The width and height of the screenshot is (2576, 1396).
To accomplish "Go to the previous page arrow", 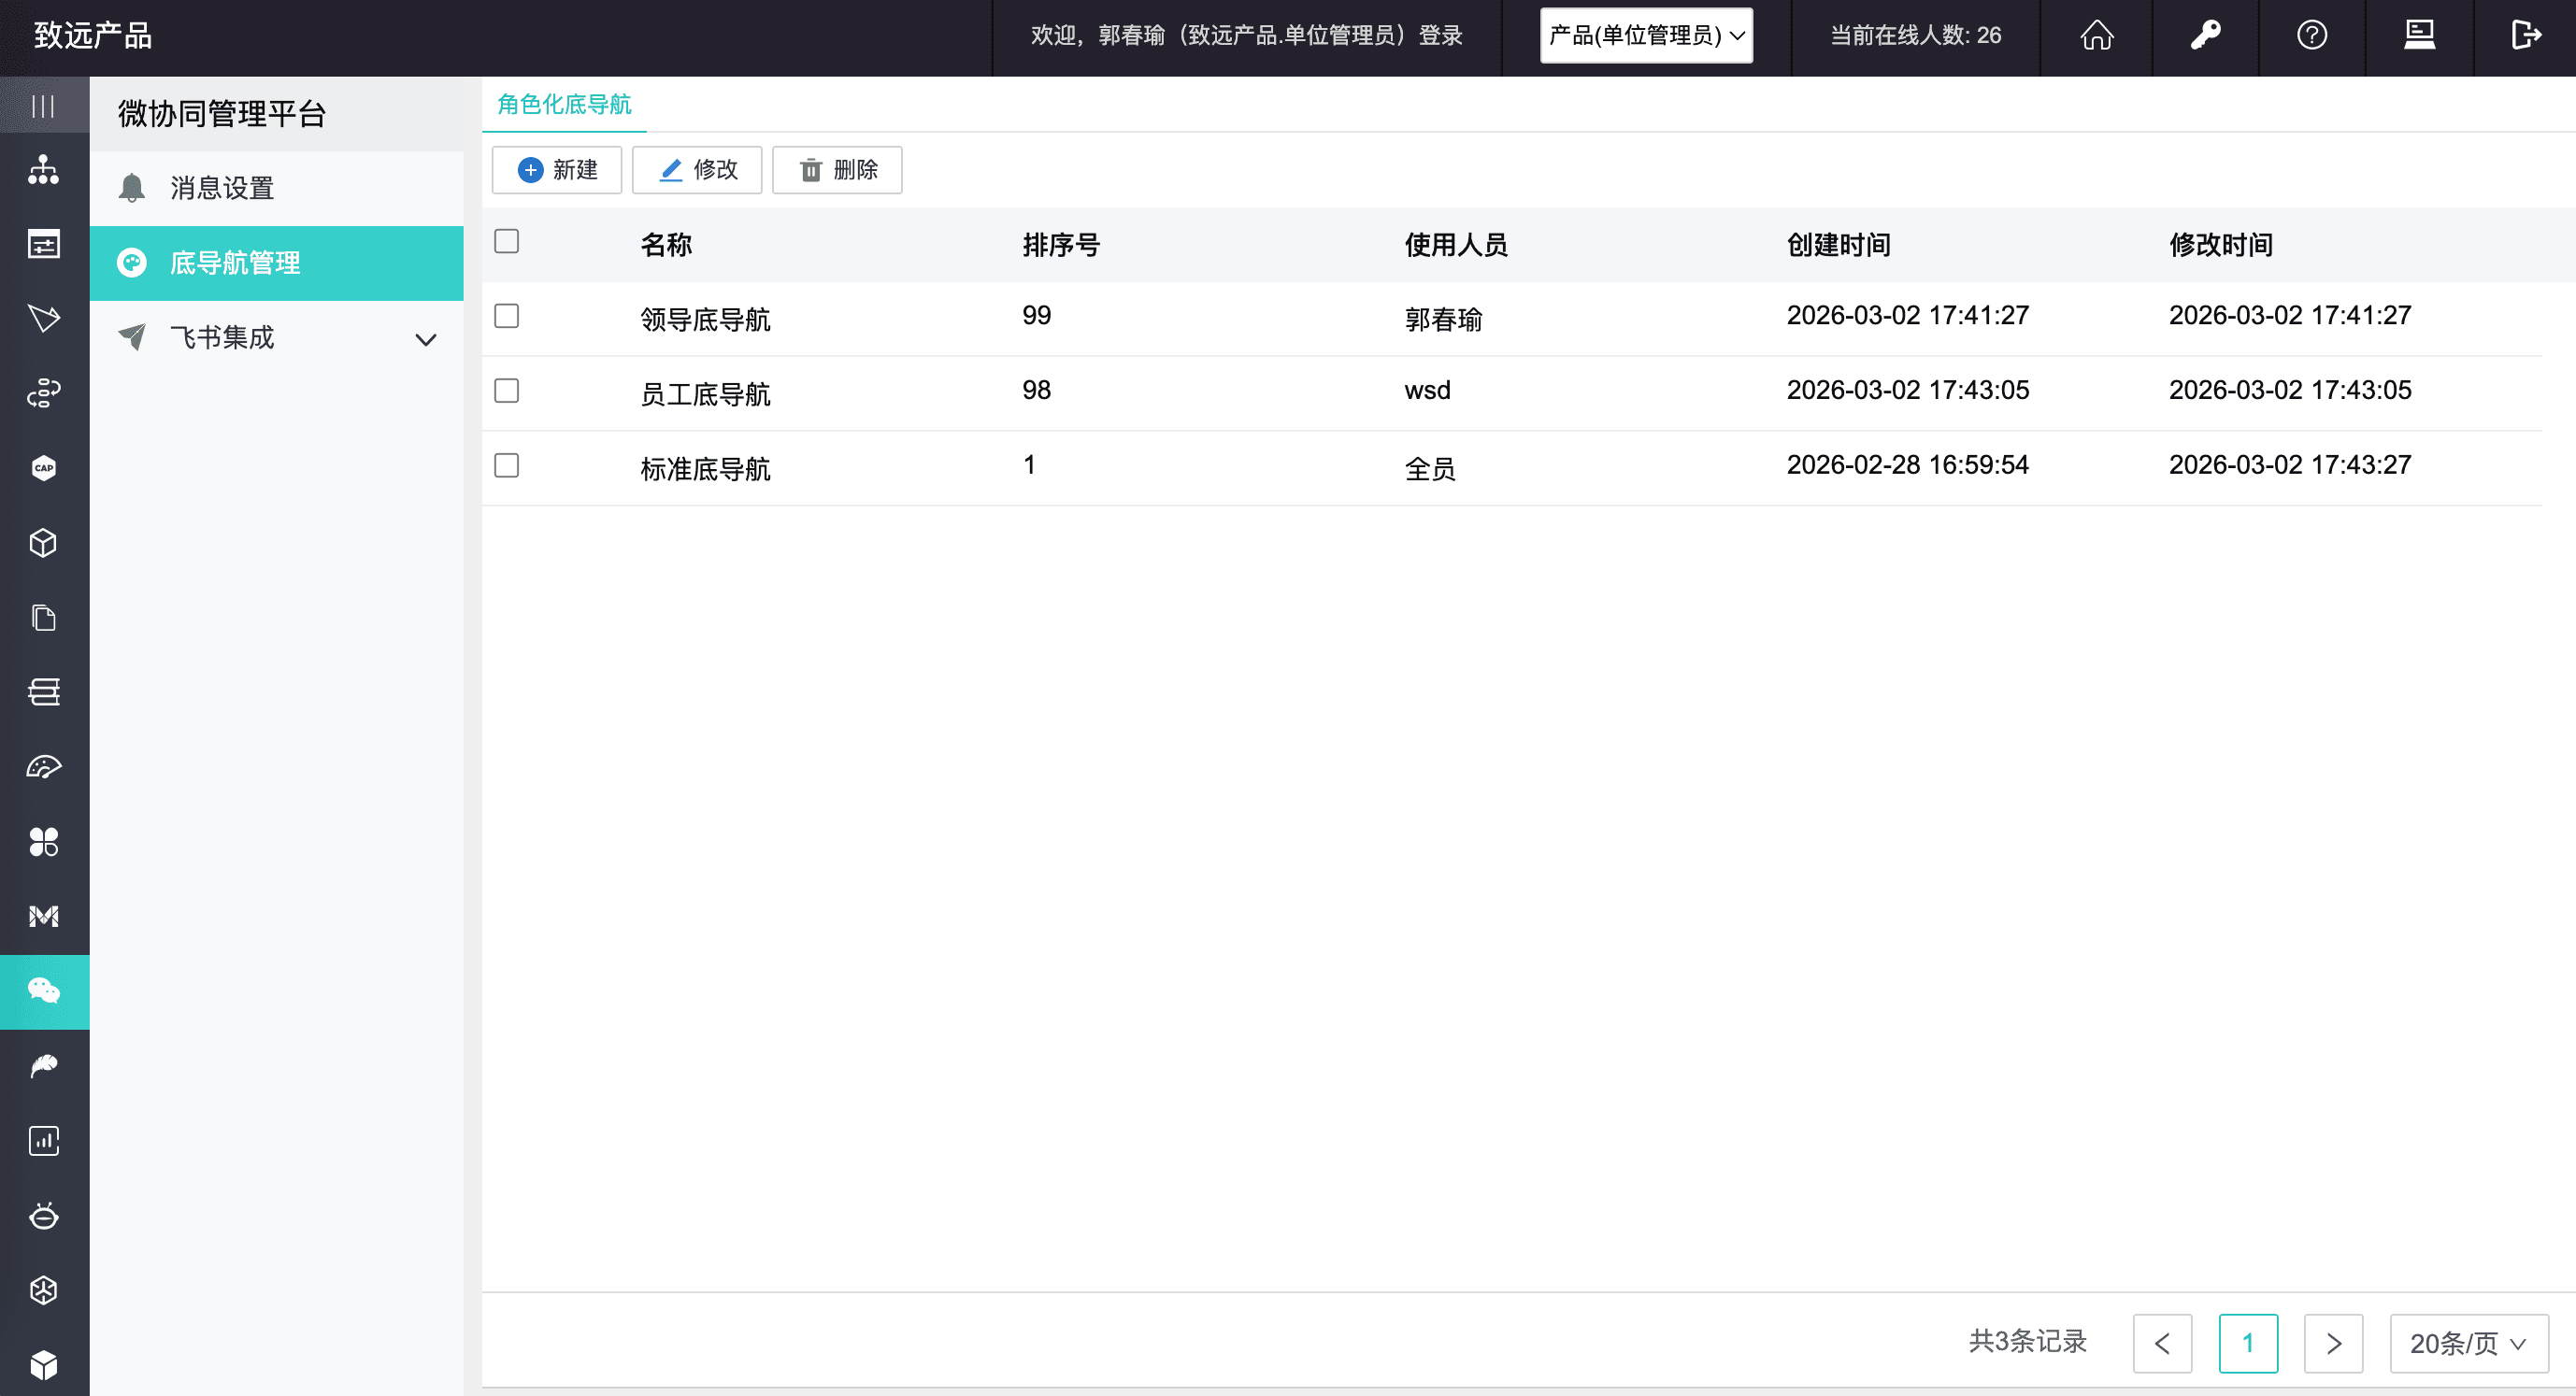I will [x=2162, y=1343].
